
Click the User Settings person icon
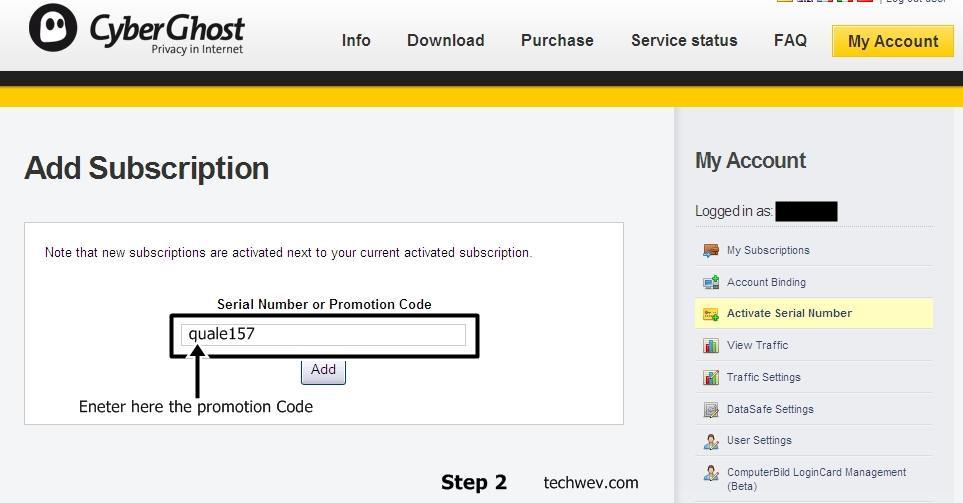coord(711,441)
